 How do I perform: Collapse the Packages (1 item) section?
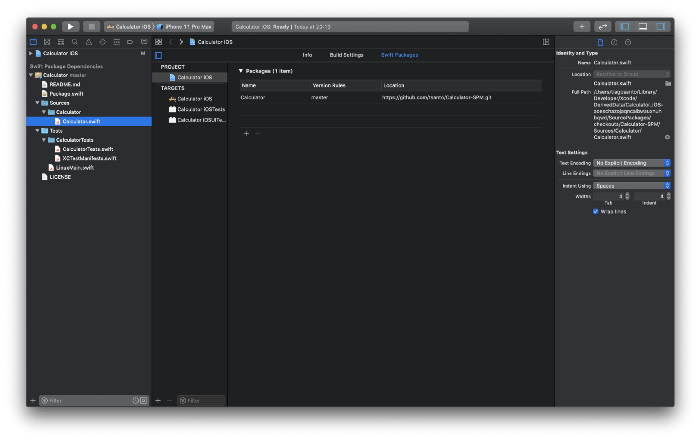(x=241, y=71)
